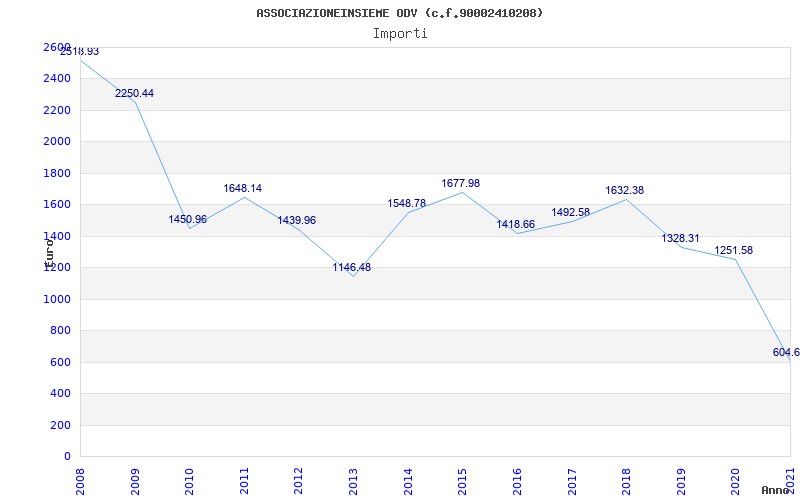Click the Anno x-axis title
Screen dimensions: 800x500
[x=776, y=490]
